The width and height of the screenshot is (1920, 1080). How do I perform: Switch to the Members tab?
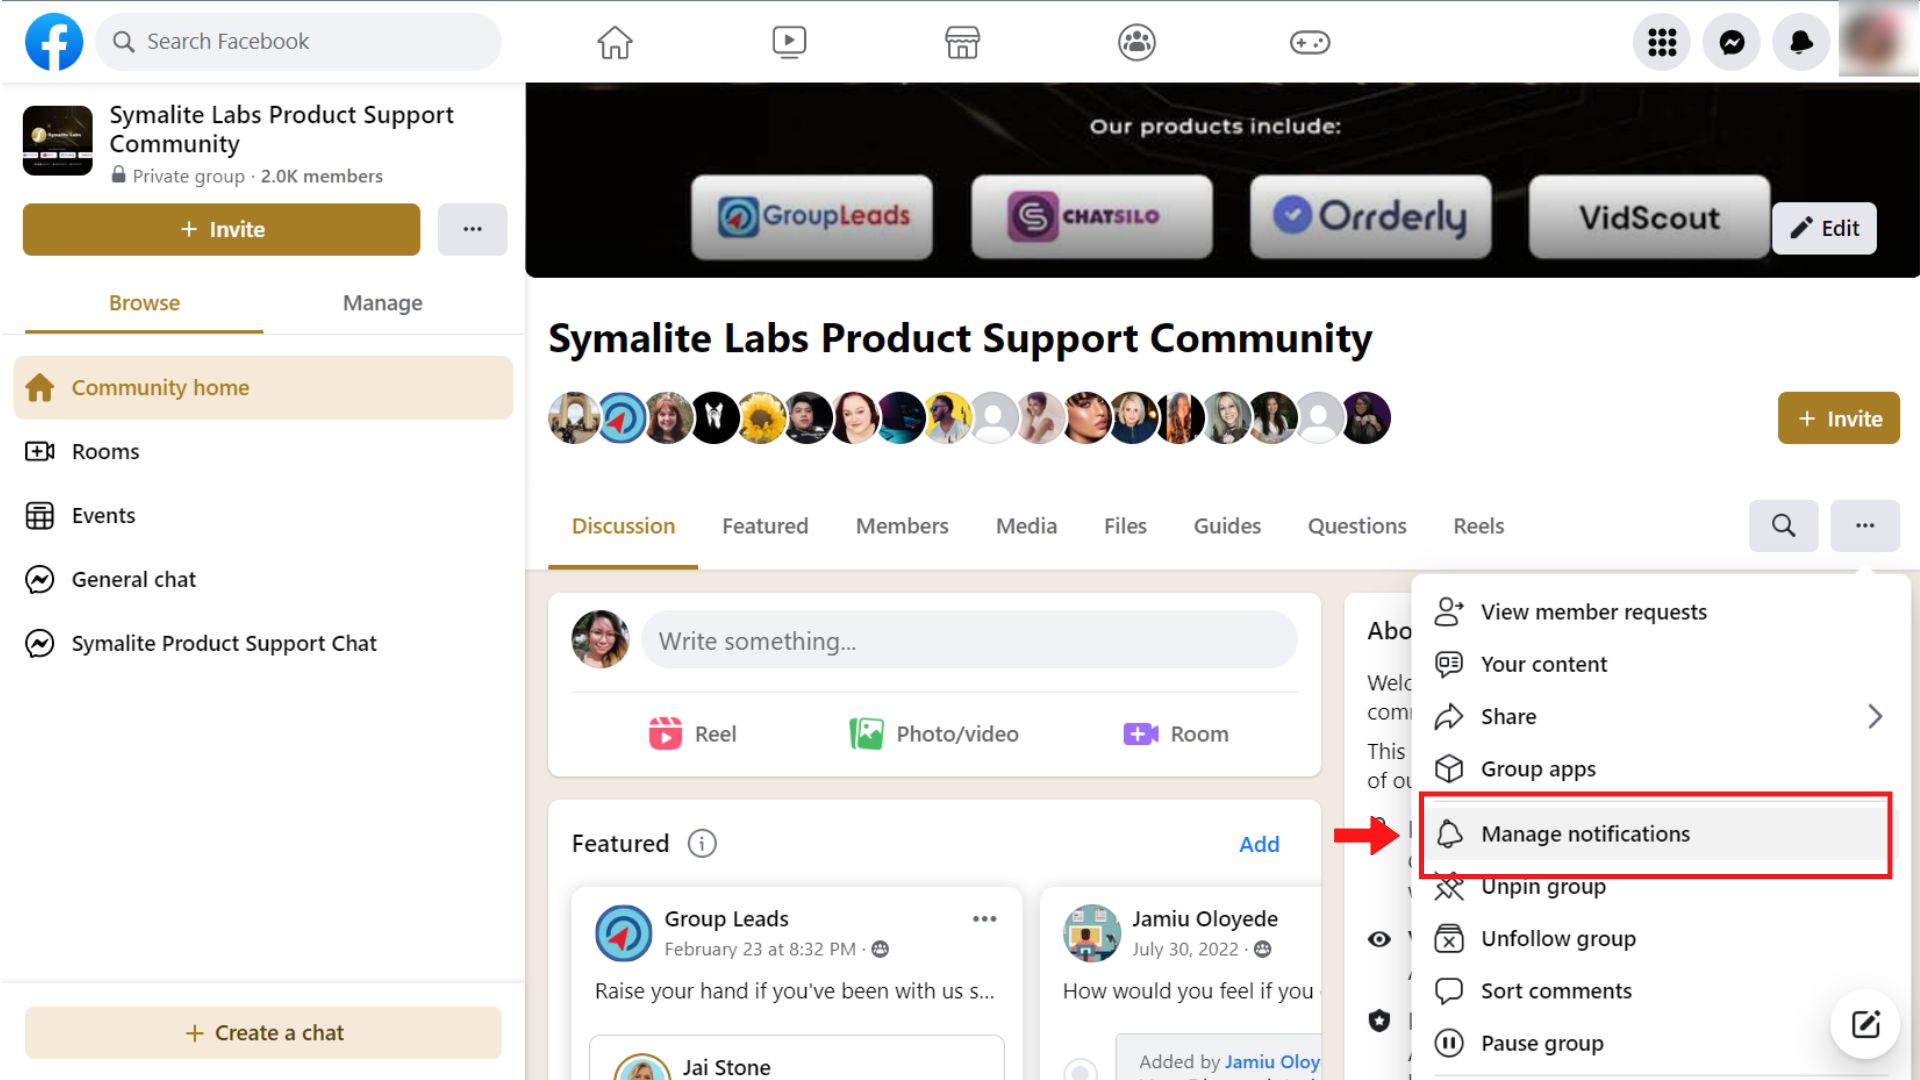point(901,526)
